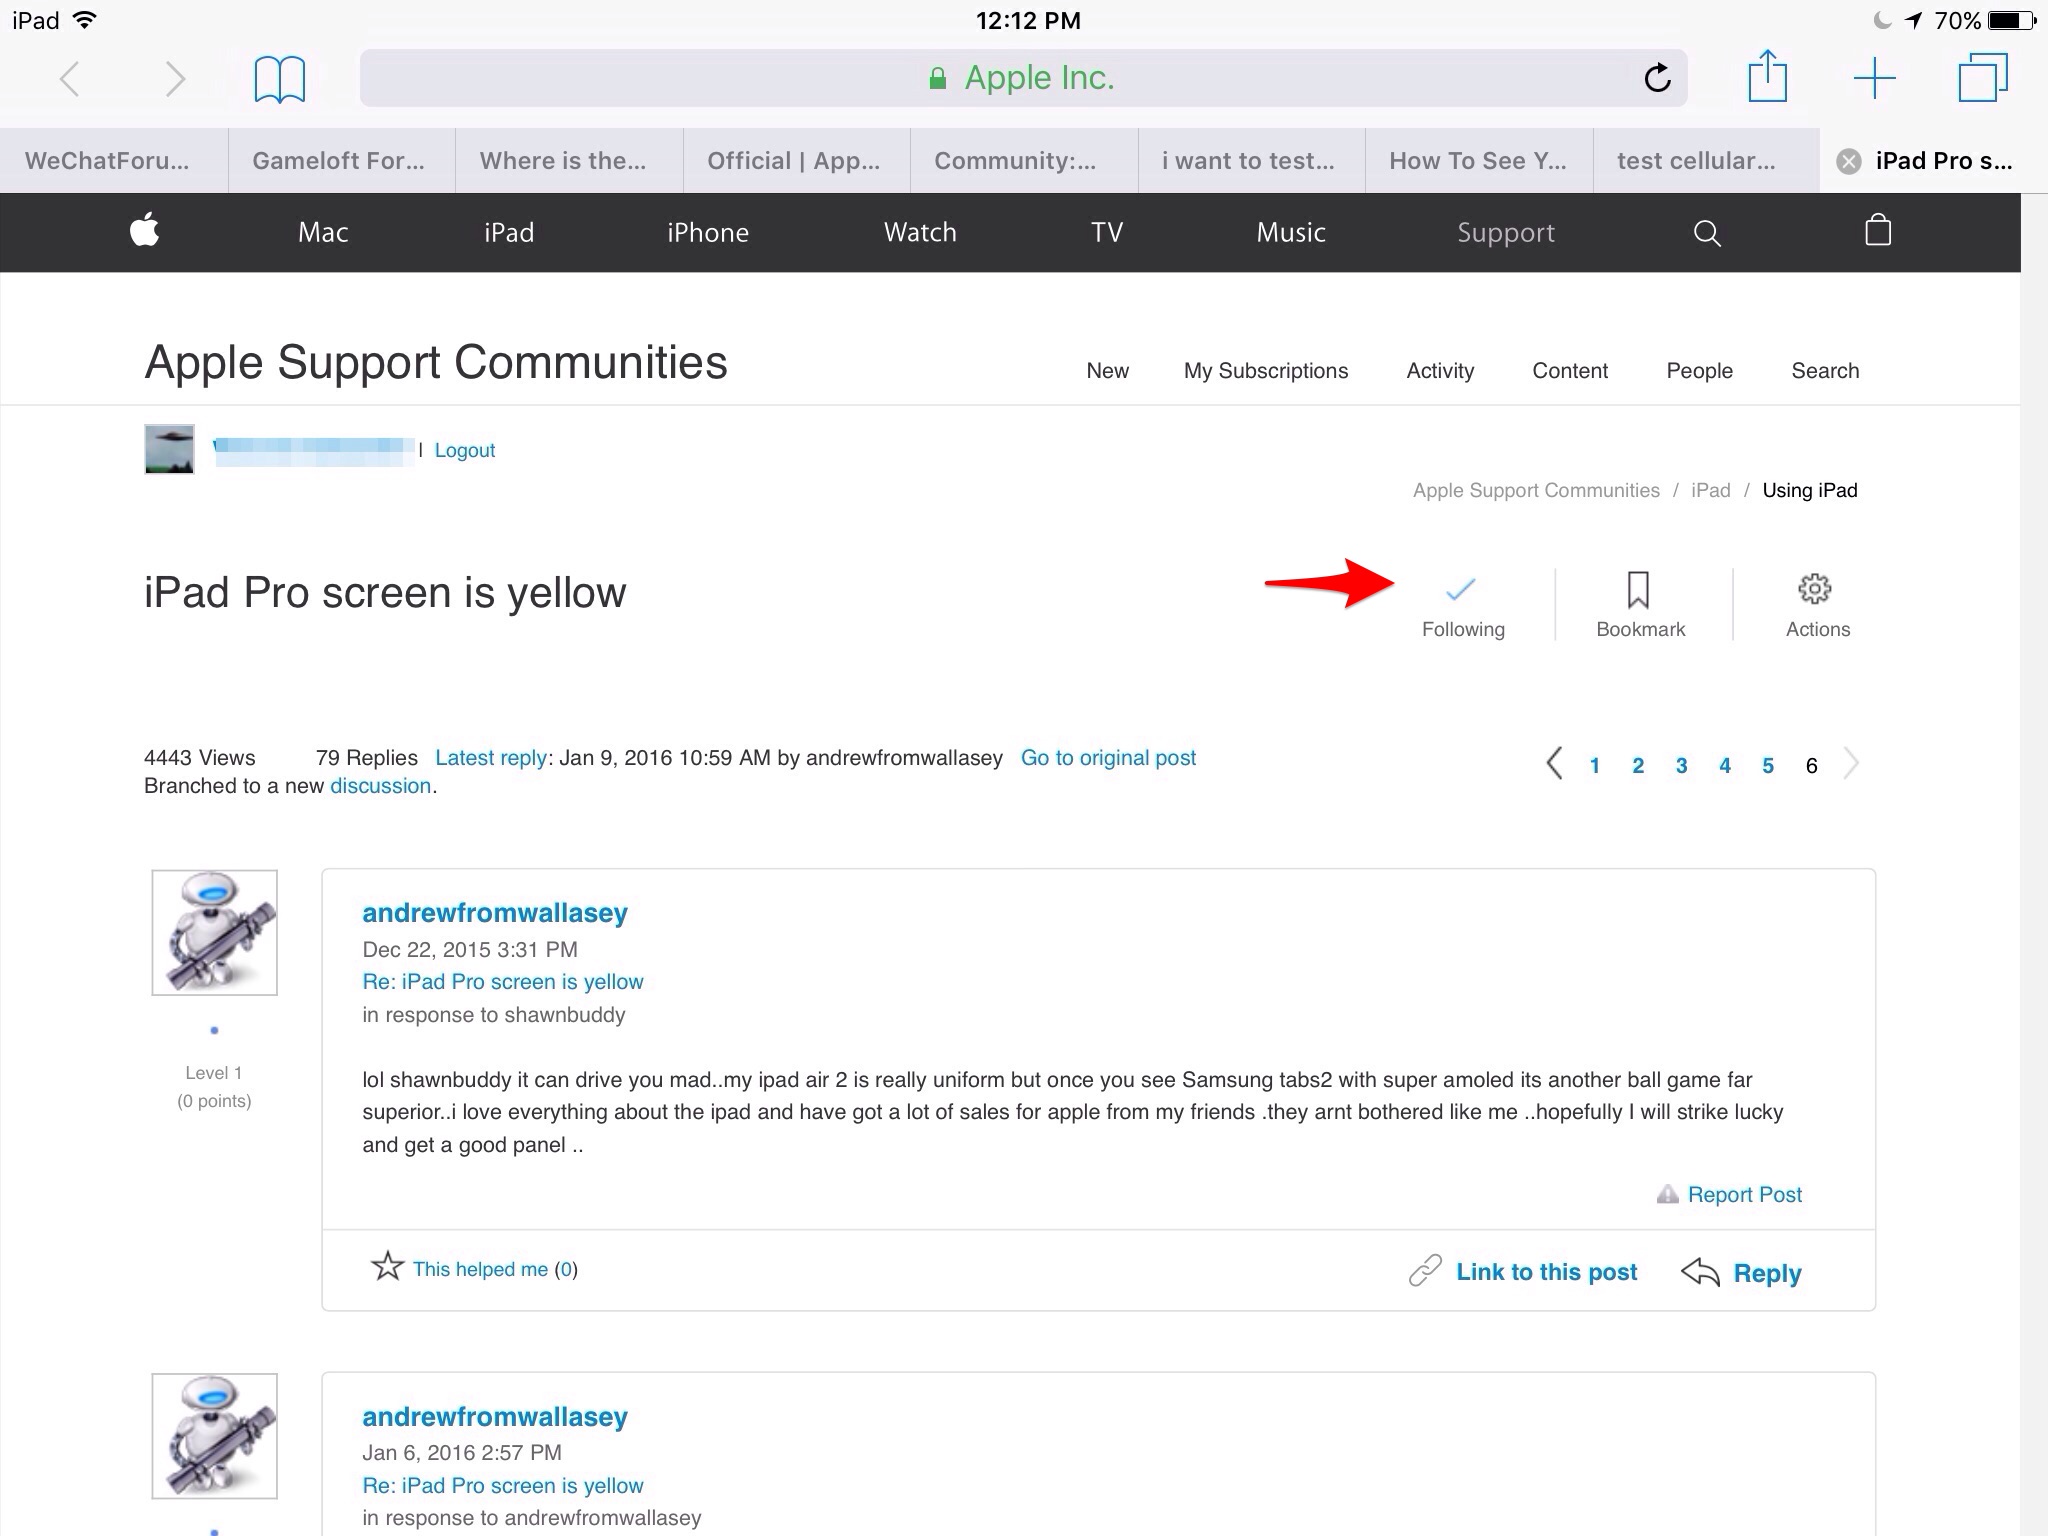
Task: Click 'Go to original post' link
Action: (x=1107, y=758)
